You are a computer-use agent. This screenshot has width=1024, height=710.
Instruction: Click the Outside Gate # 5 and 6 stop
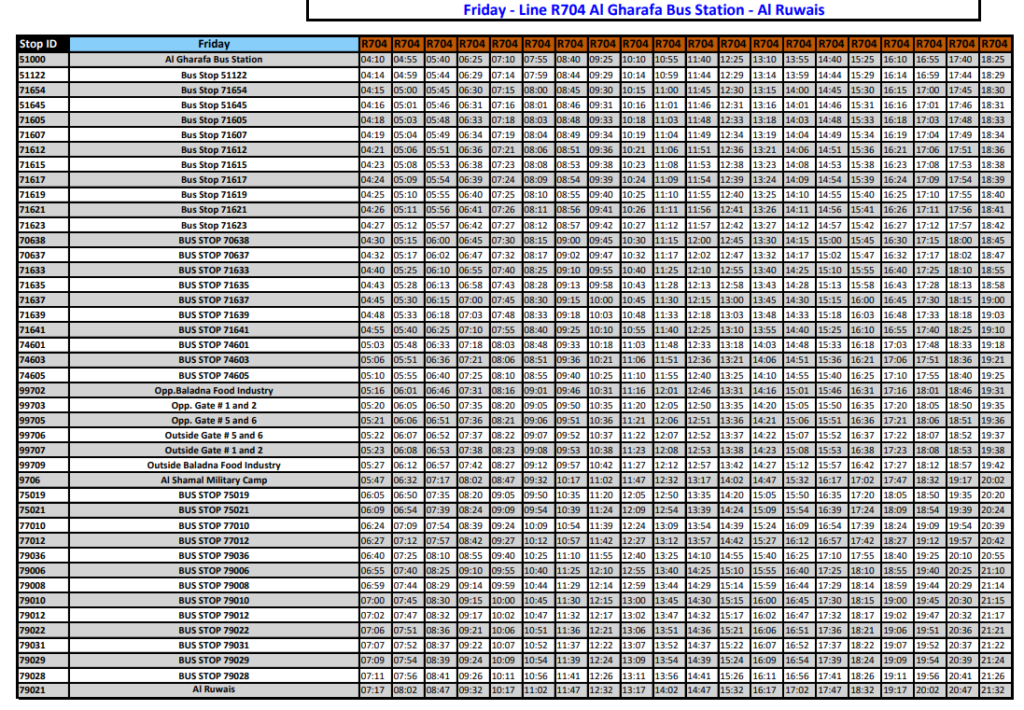214,435
